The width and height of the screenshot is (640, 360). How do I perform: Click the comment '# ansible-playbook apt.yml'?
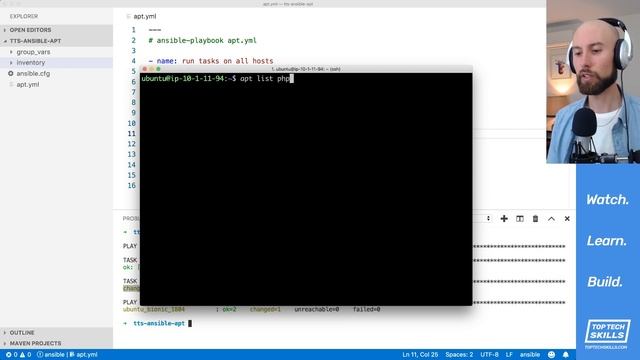pyautogui.click(x=202, y=40)
